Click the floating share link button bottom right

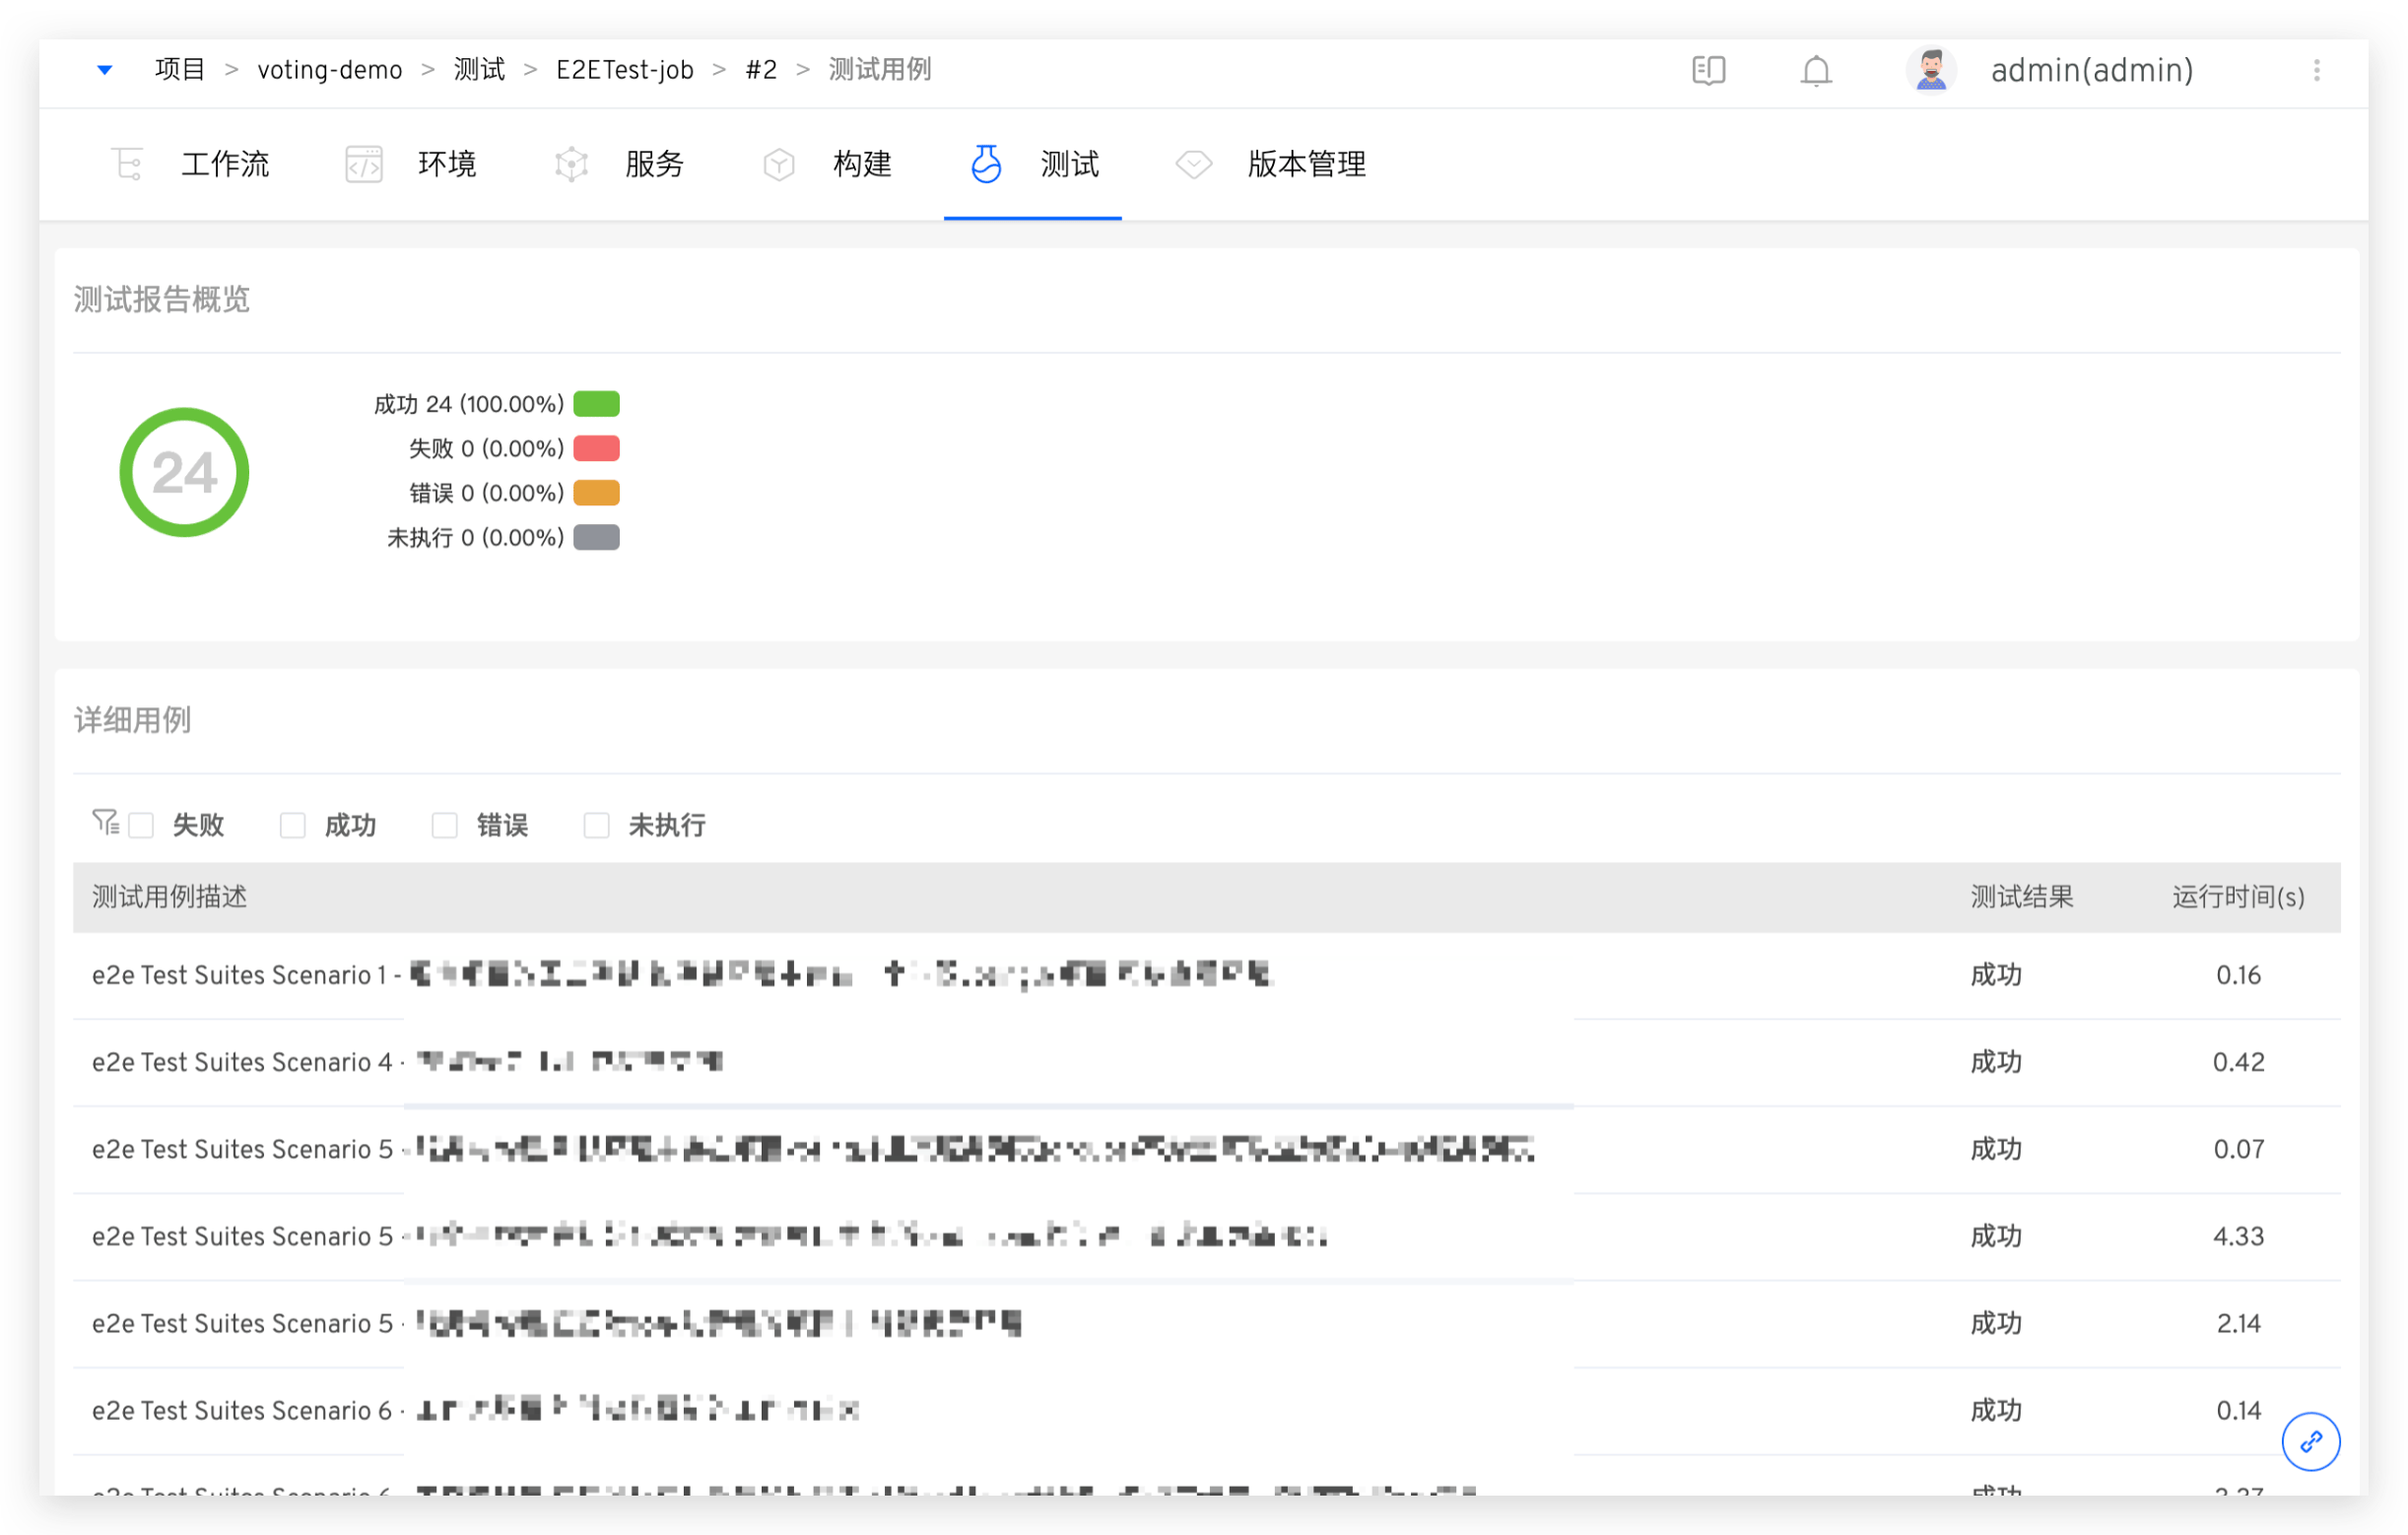pos(2311,1442)
